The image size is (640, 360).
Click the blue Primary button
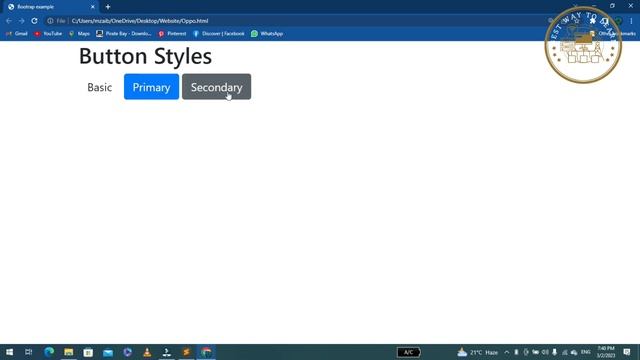[151, 87]
